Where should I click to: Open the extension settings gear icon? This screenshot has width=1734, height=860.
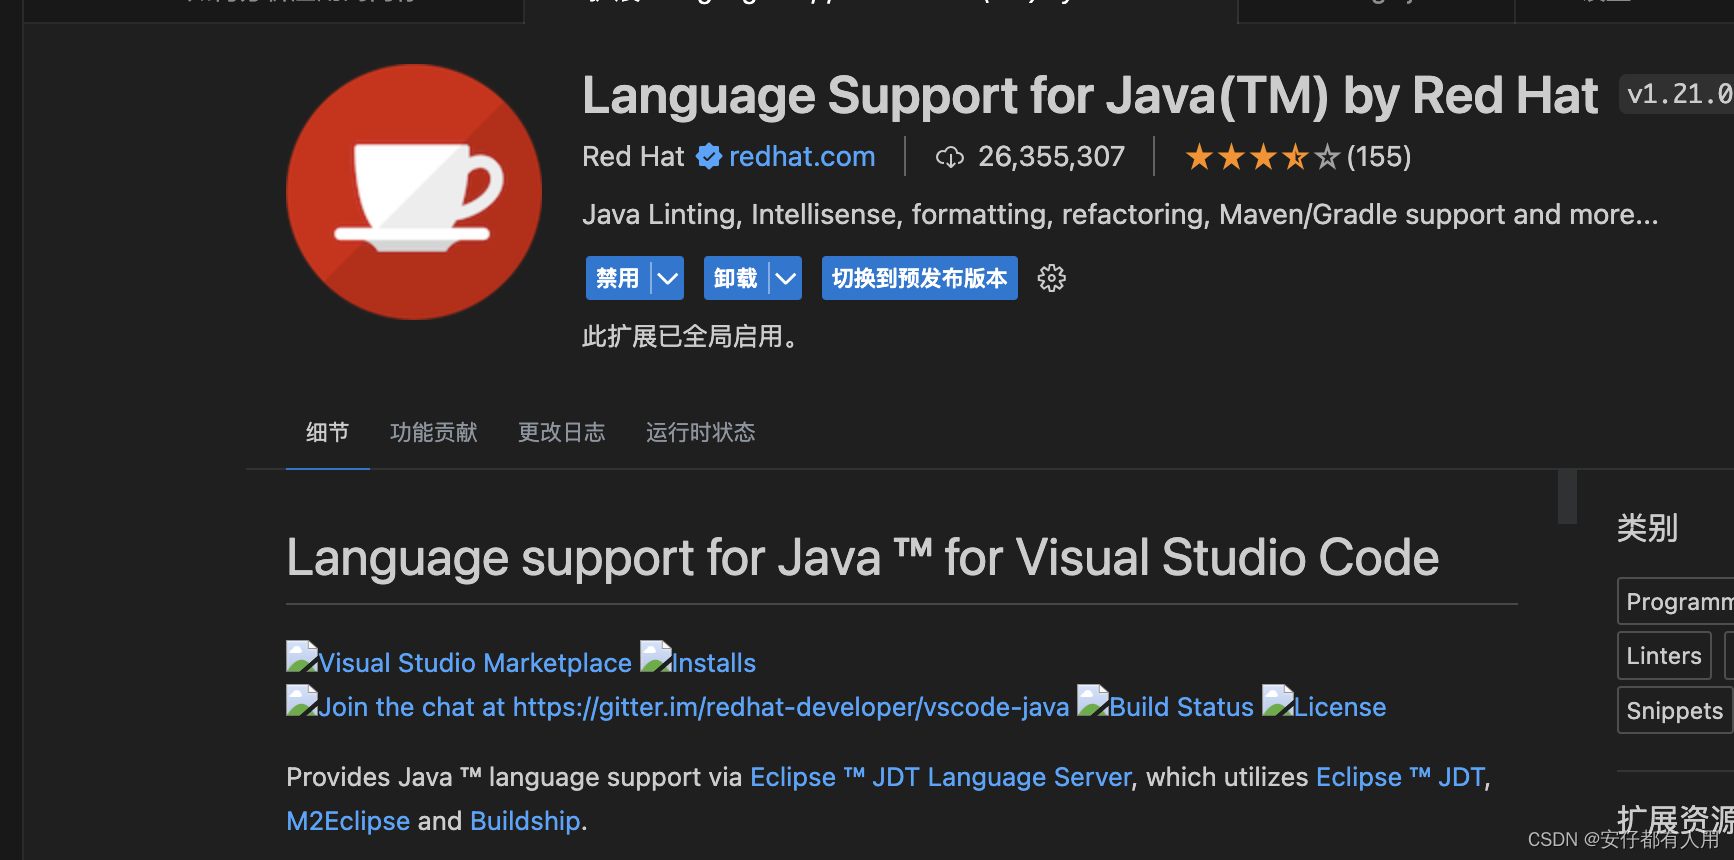click(x=1051, y=278)
